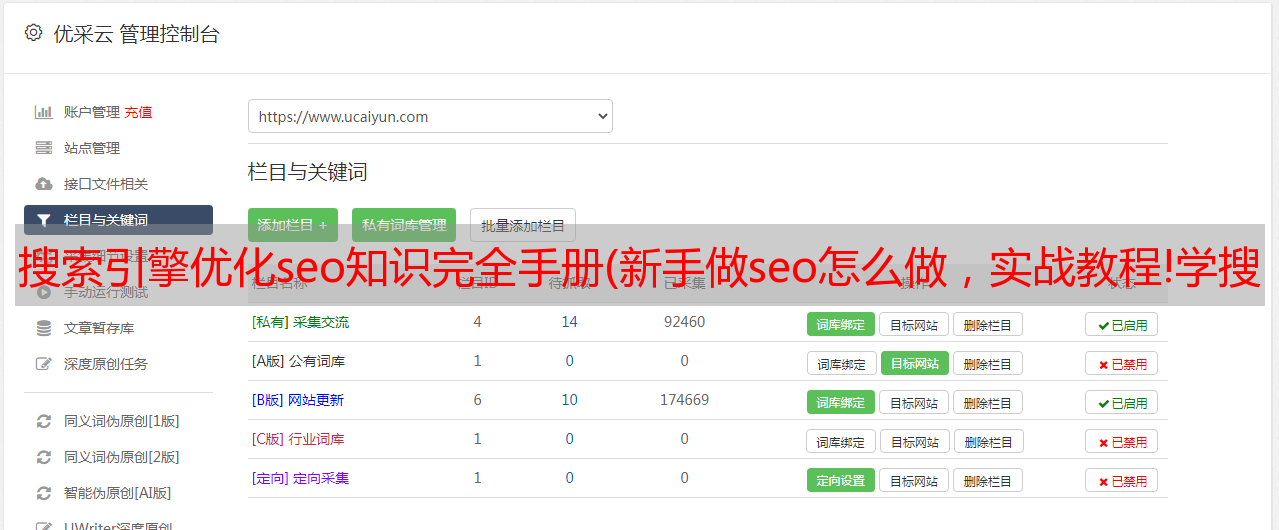Click the red 充值 link

click(139, 112)
